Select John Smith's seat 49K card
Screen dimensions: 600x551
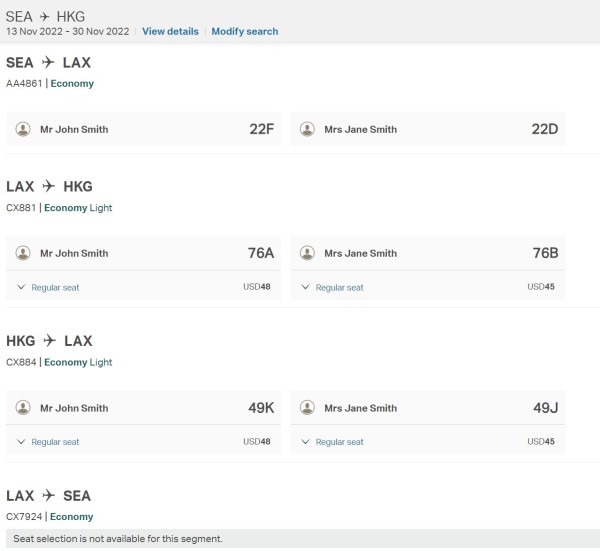click(x=145, y=408)
